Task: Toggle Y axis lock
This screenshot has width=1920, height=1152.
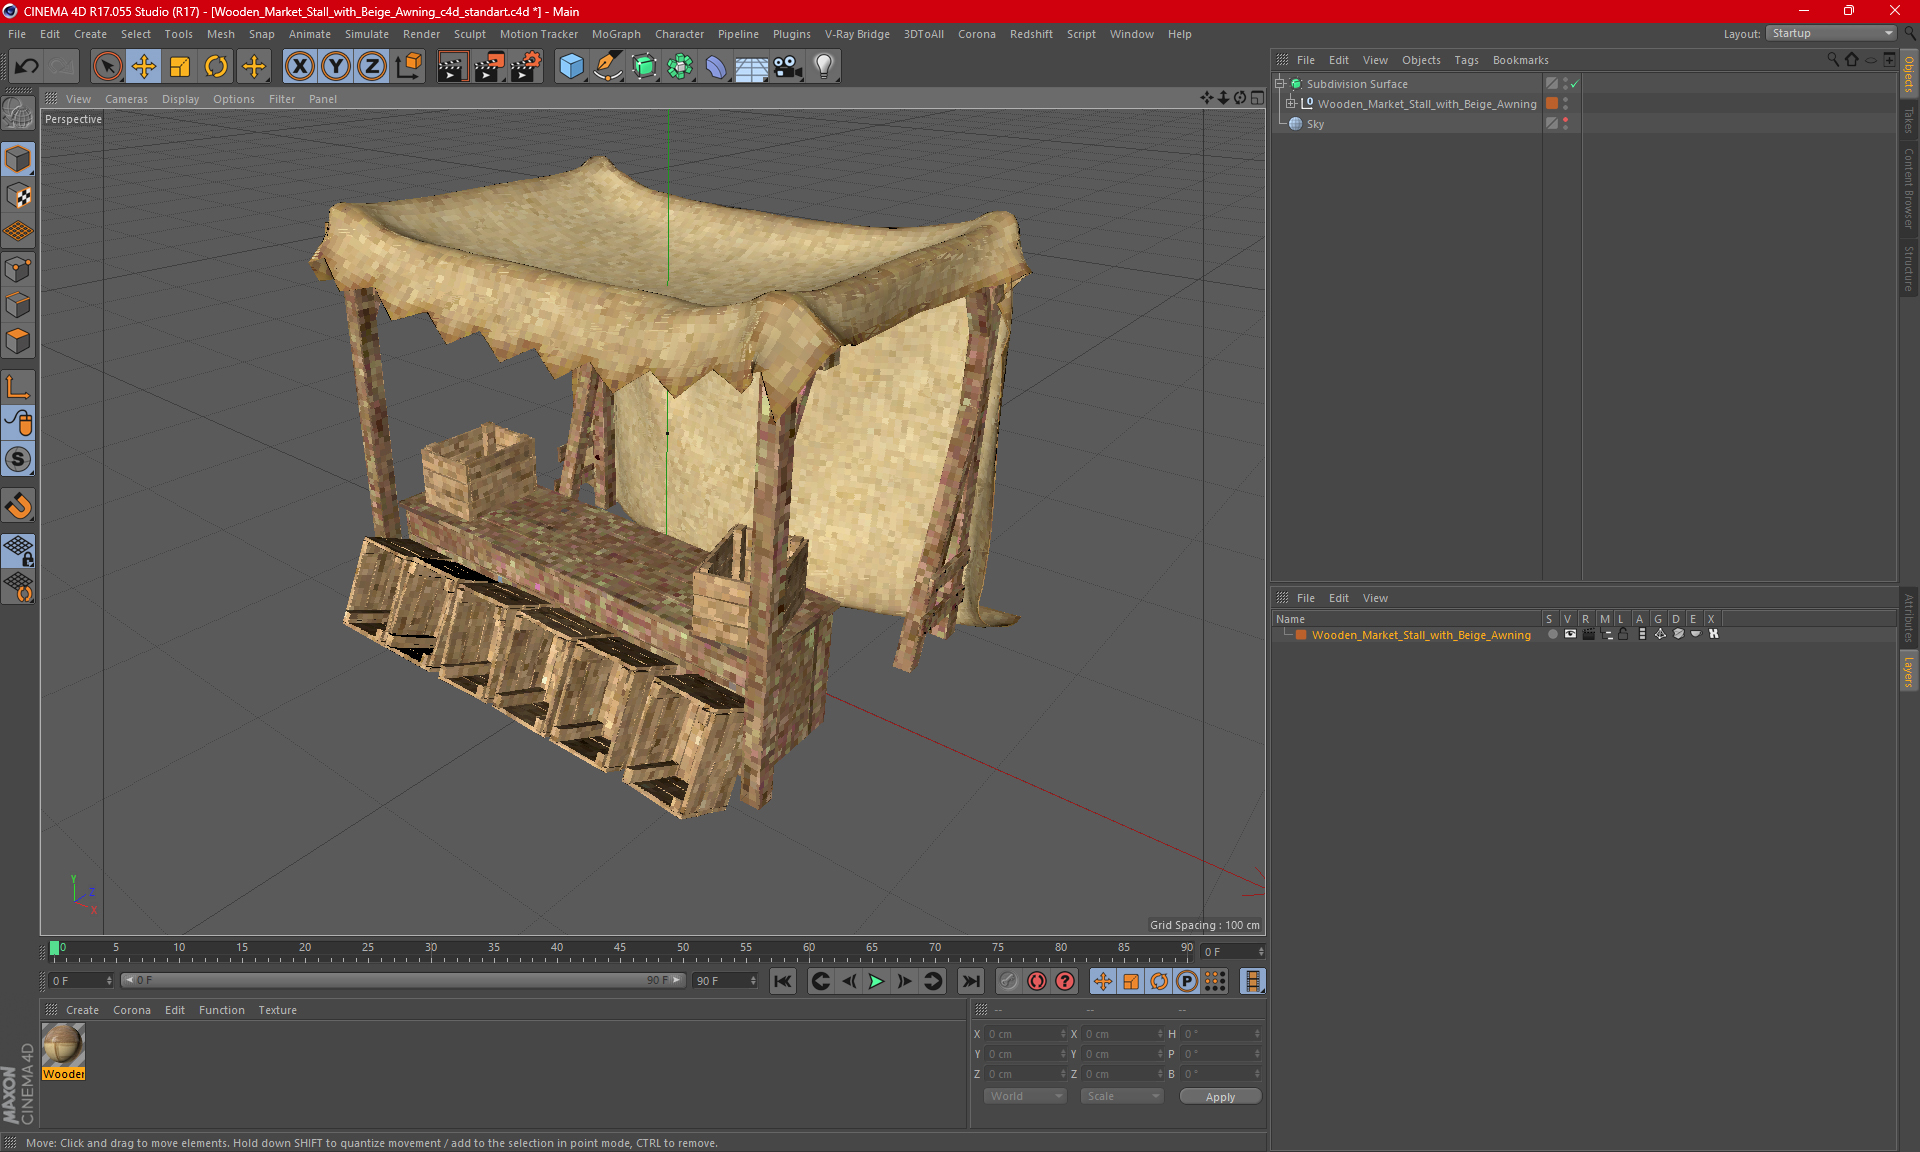Action: point(336,67)
